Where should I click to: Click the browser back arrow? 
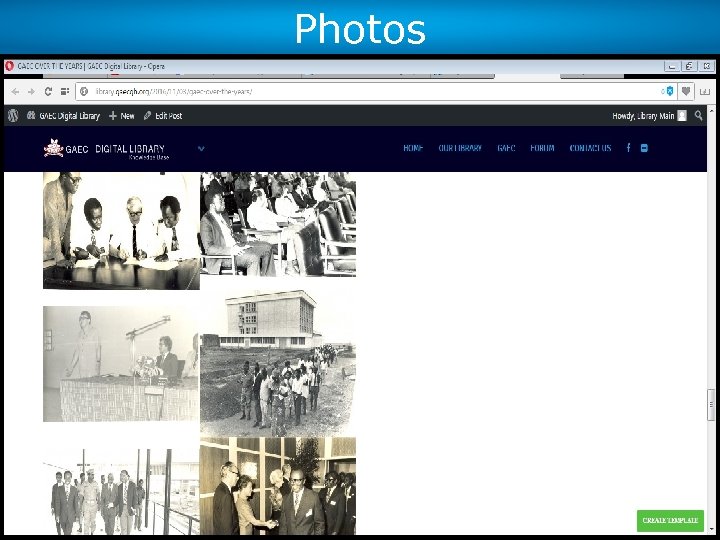(15, 91)
